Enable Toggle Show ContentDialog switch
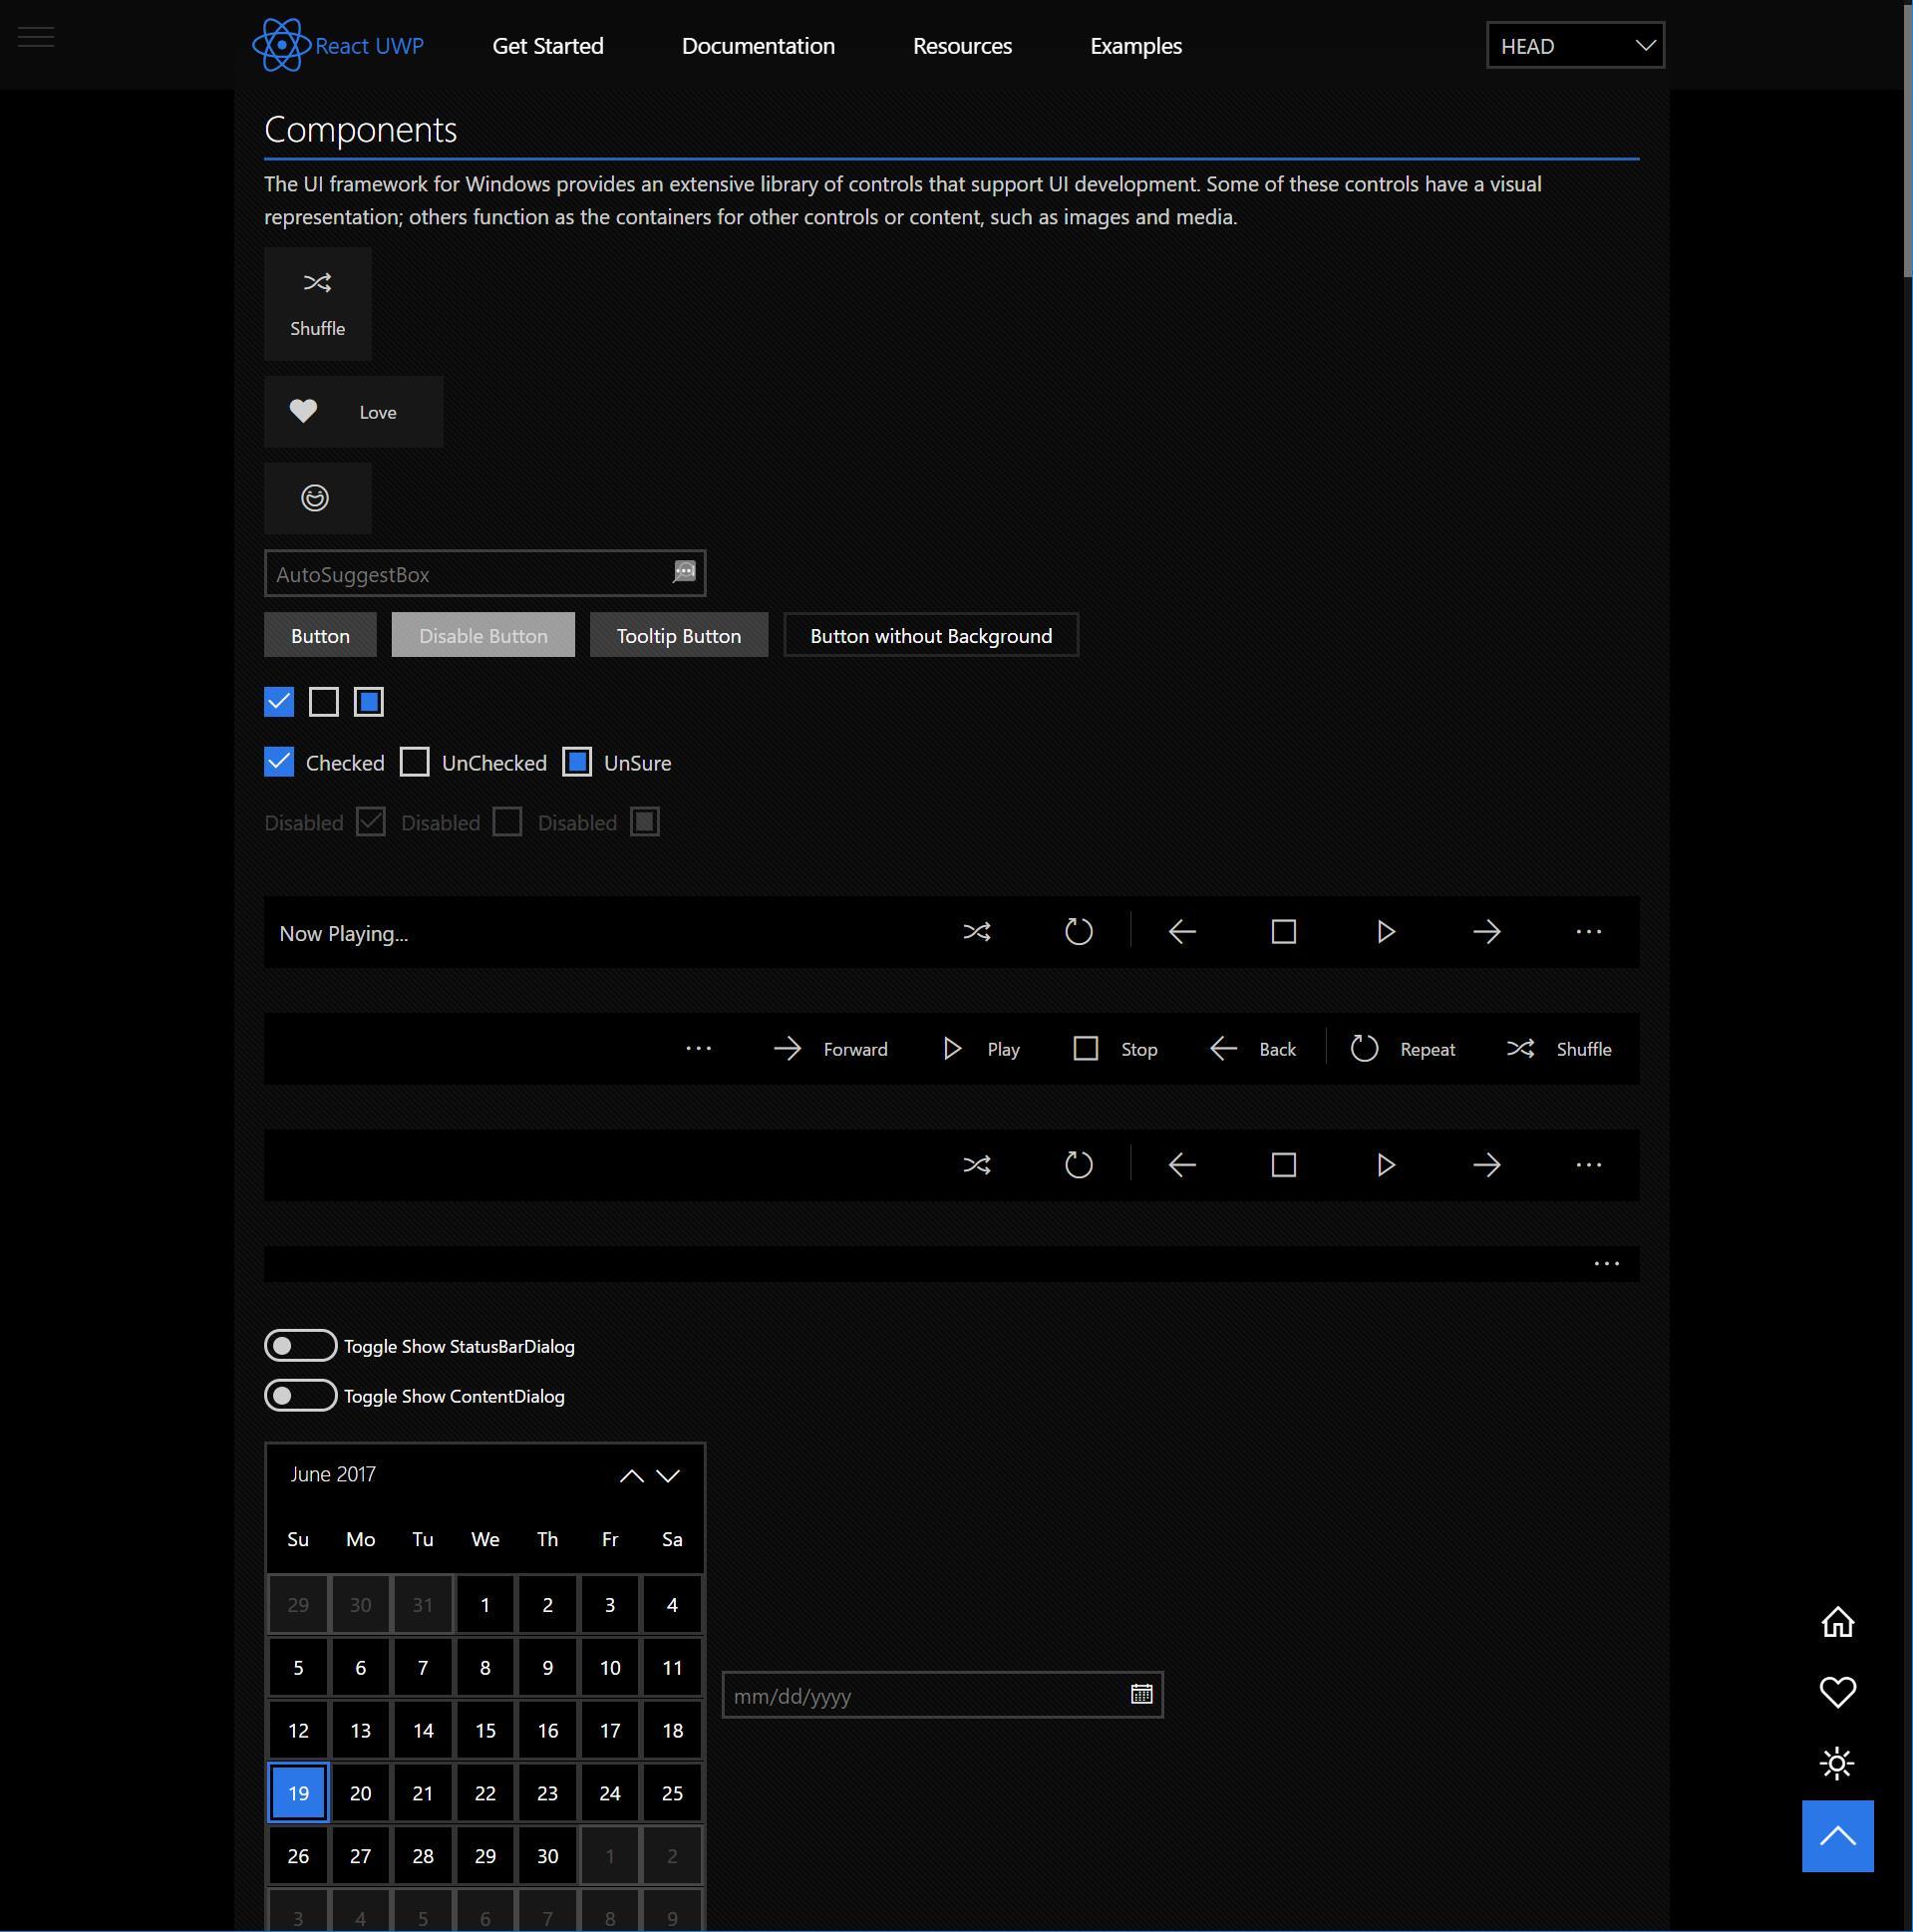Viewport: 1913px width, 1932px height. coord(300,1395)
